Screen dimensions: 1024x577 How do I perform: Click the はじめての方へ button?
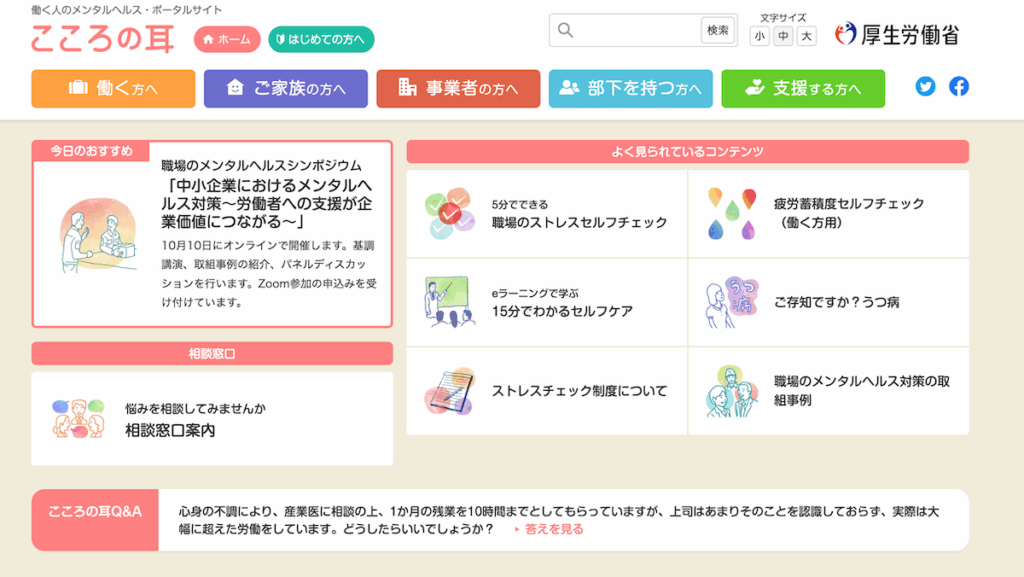322,40
